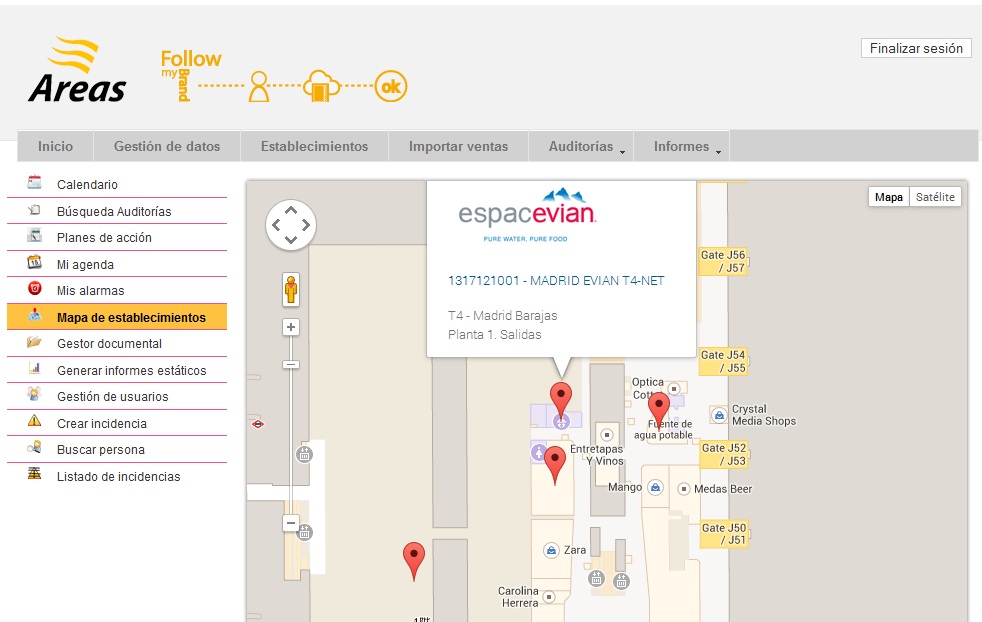This screenshot has height=622, width=982.
Task: Click the warning triangle icon for Crear incidencia
Action: click(34, 421)
